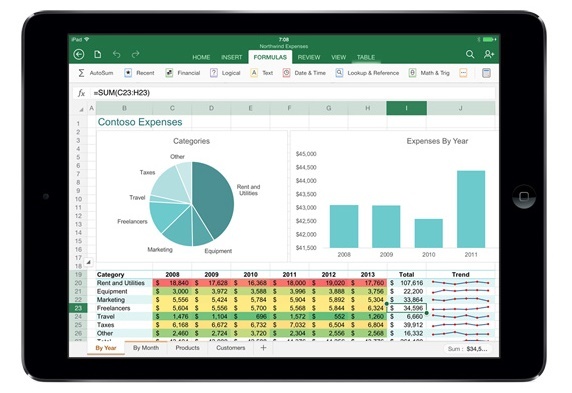The width and height of the screenshot is (572, 393).
Task: Open Recent functions list
Action: coord(139,73)
